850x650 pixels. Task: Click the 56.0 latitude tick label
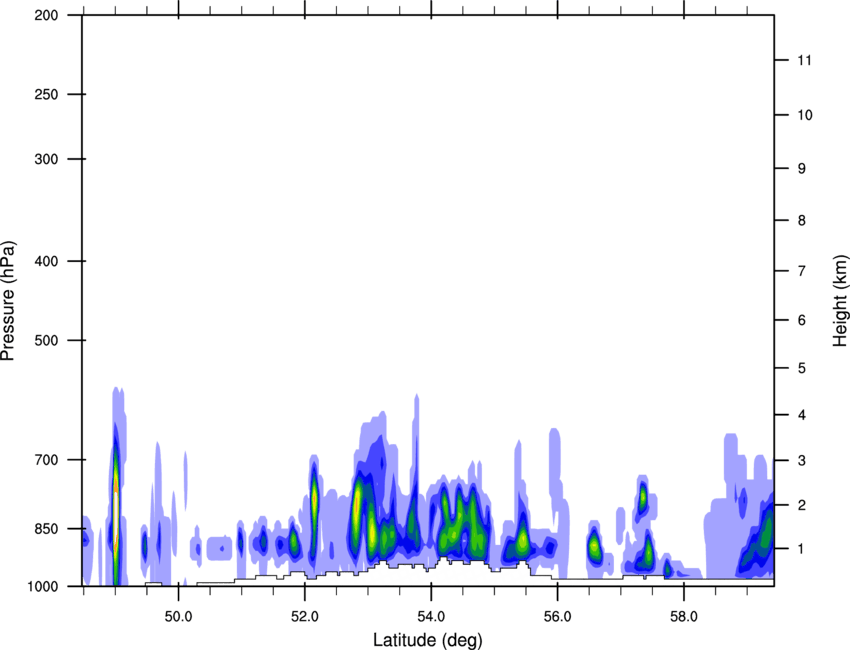tap(557, 617)
